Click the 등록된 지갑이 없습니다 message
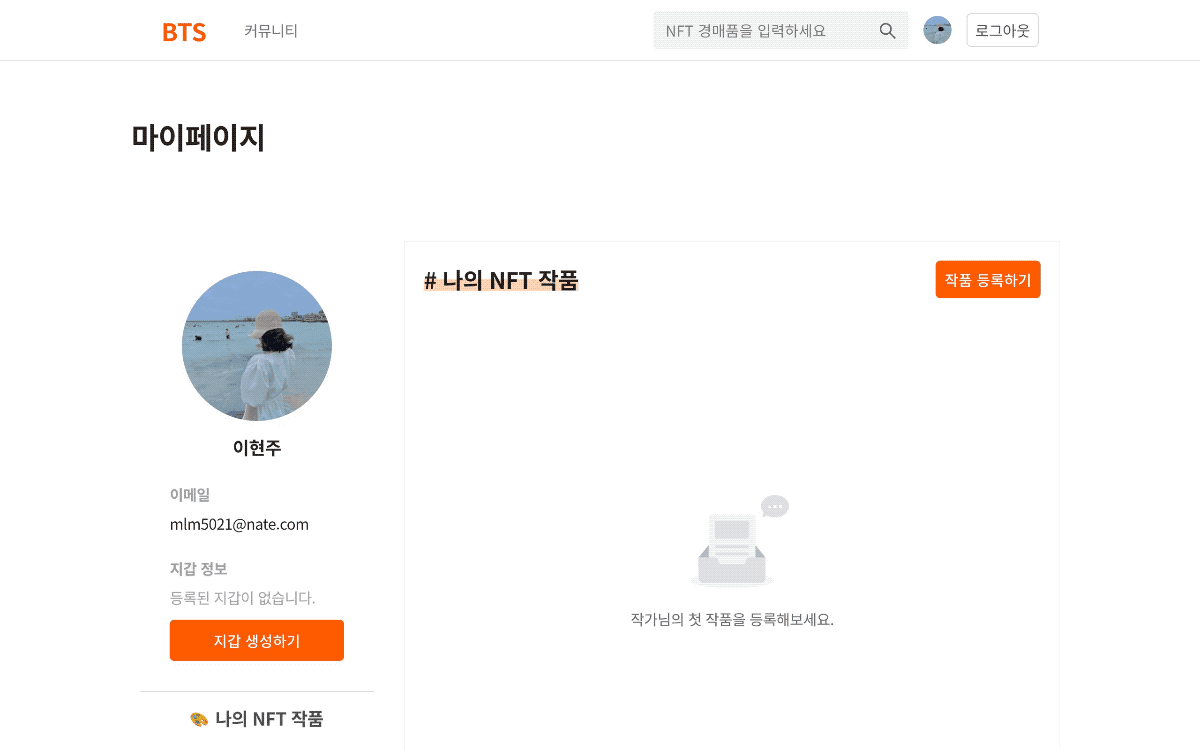Image resolution: width=1200 pixels, height=750 pixels. pos(243,598)
